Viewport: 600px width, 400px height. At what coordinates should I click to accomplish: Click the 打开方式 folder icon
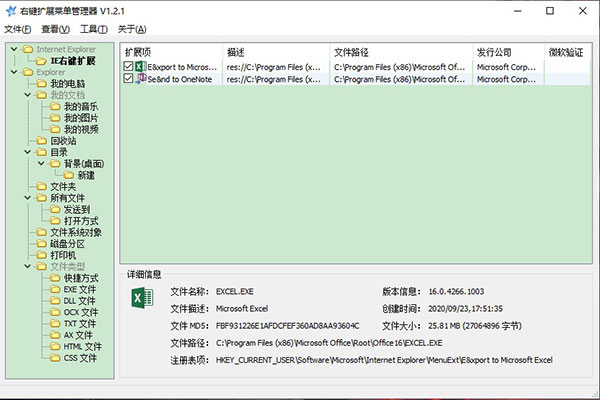(55, 220)
